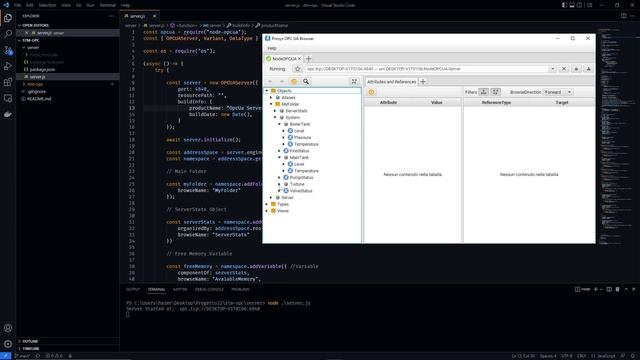Open the Terminal menu in VS Code
Viewport: 640px width, 360px height.
[108, 5]
